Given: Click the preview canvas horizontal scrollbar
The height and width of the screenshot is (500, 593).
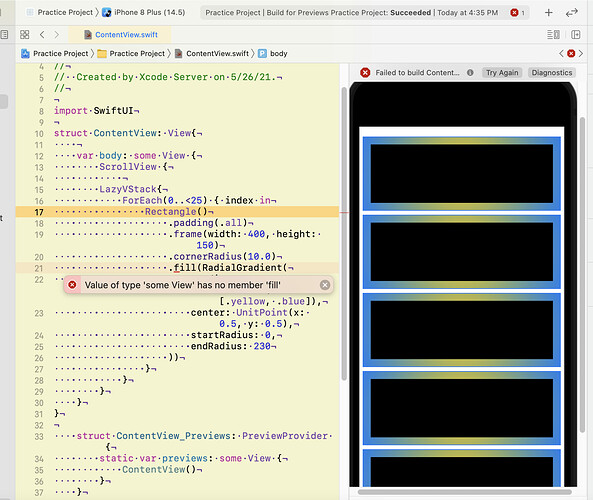Looking at the screenshot, I should pyautogui.click(x=464, y=492).
